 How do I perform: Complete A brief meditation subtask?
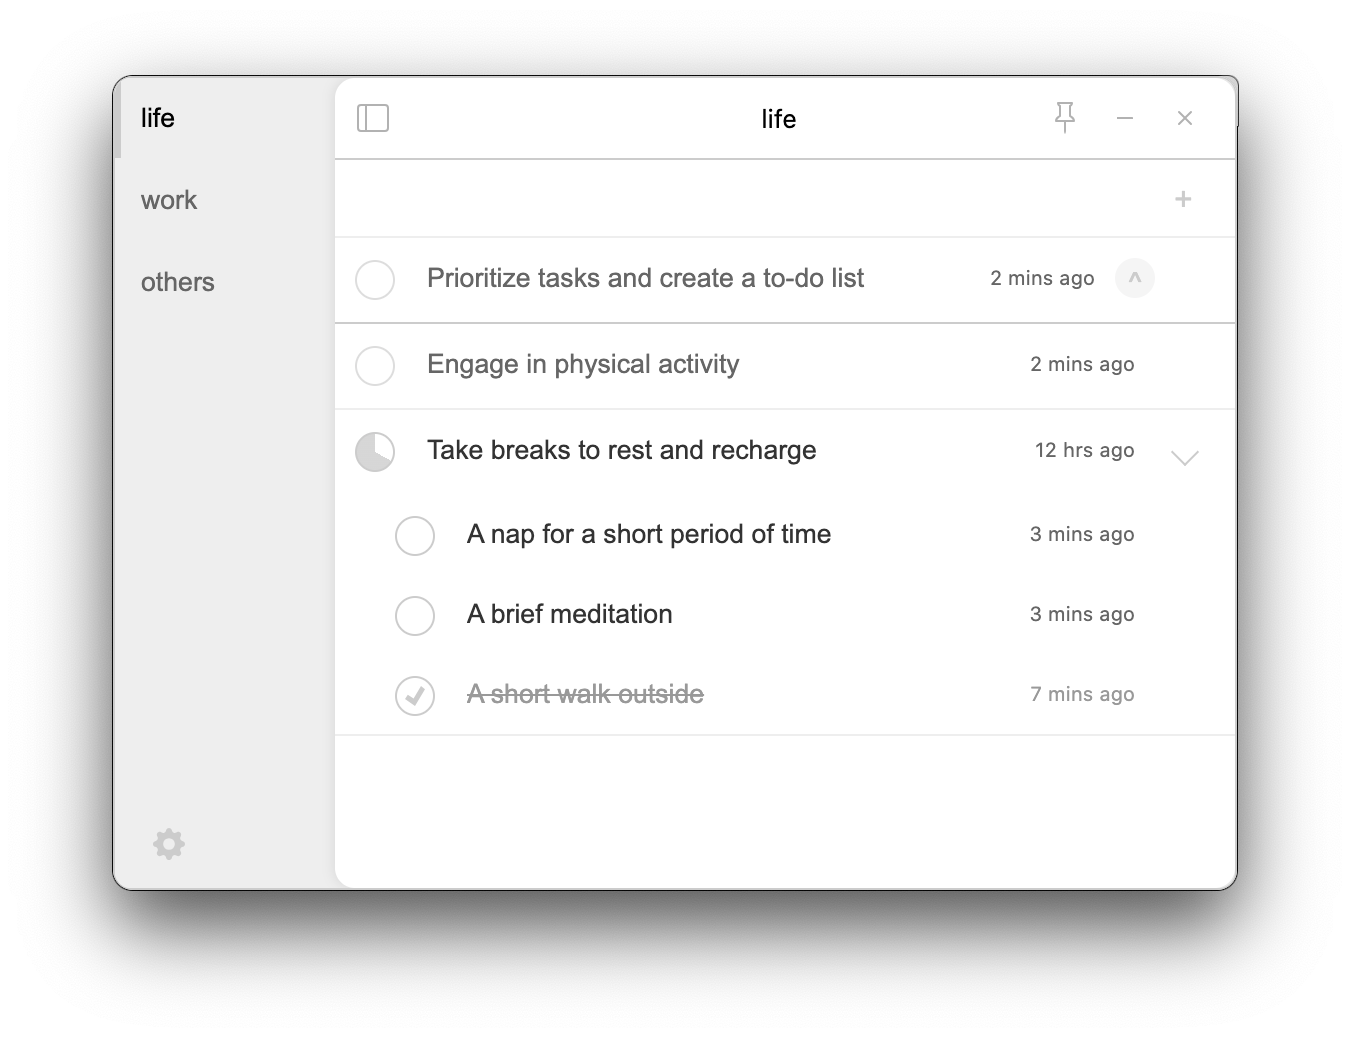[x=415, y=616]
